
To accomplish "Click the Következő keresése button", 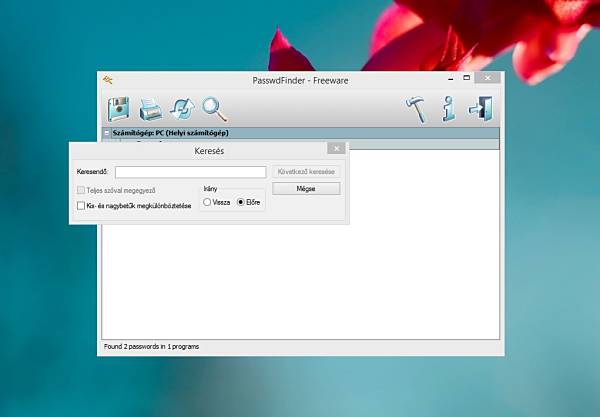I will (x=306, y=172).
